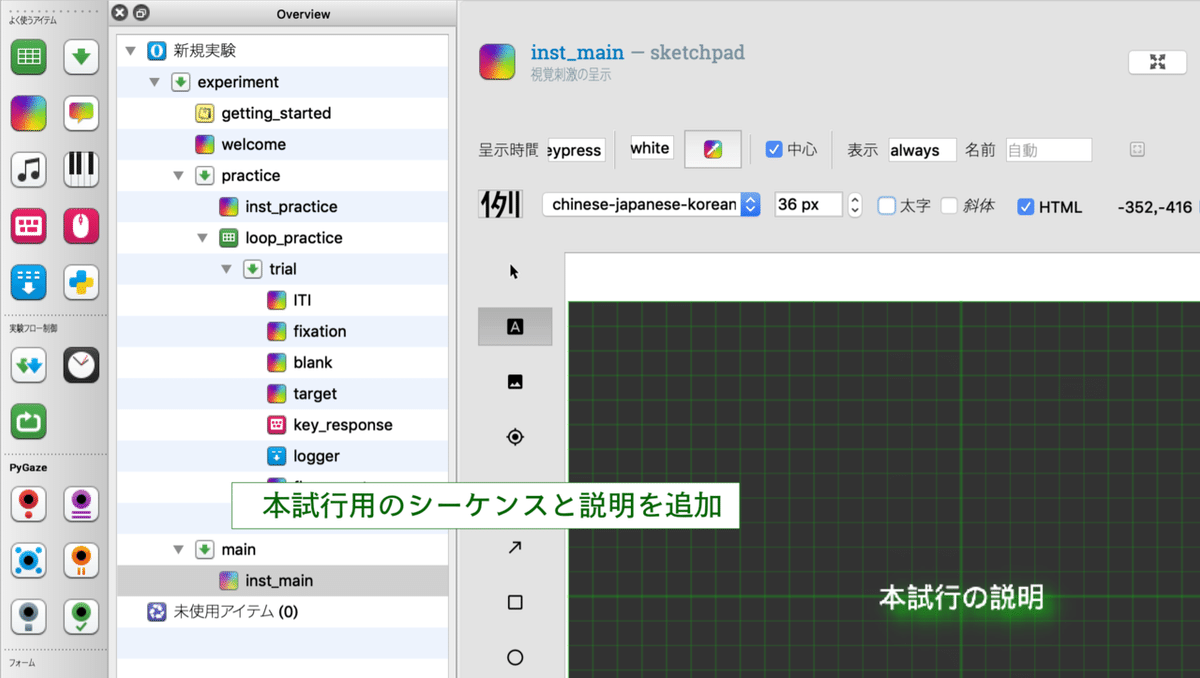The width and height of the screenshot is (1200, 678).
Task: Click the 例 font preview icon
Action: tap(499, 204)
